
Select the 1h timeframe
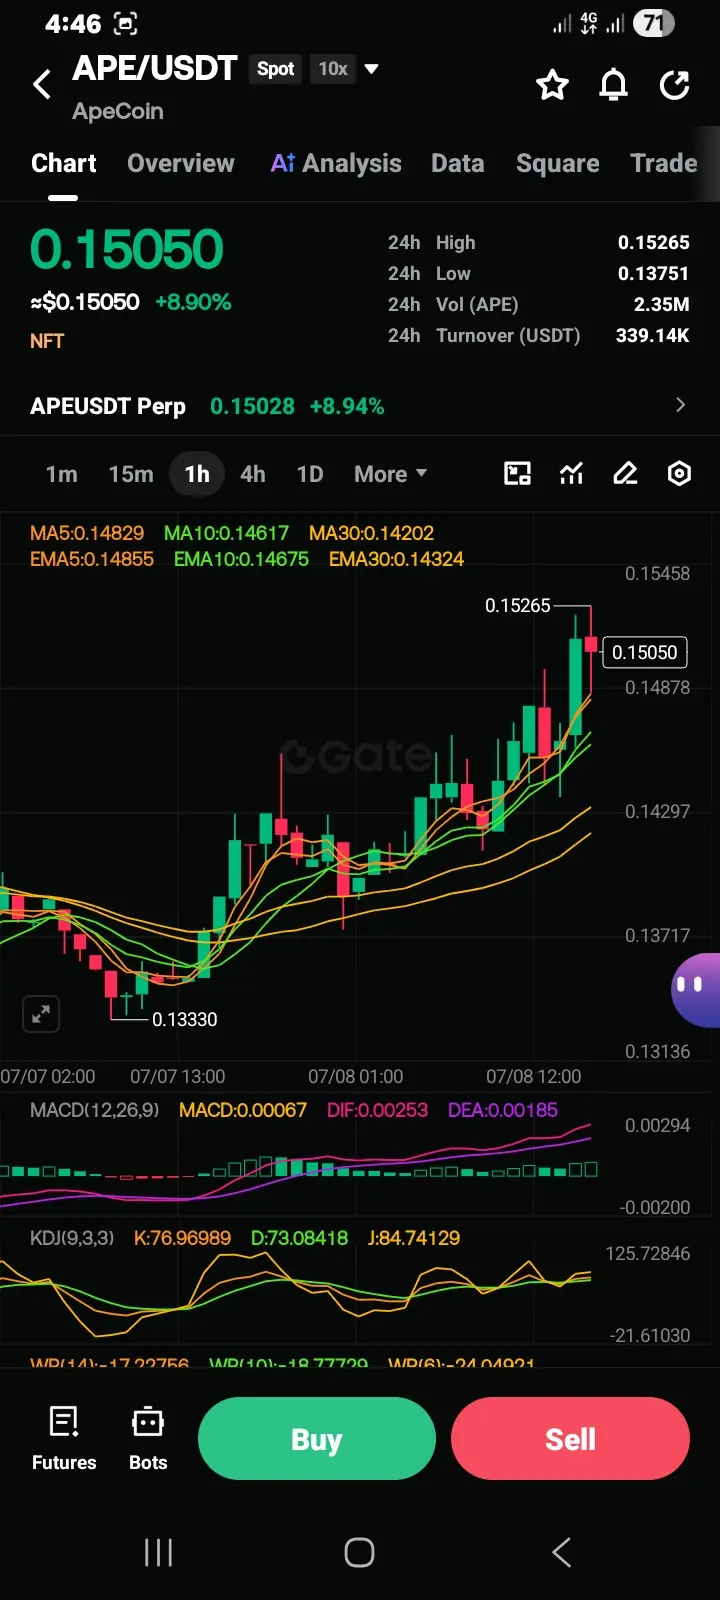click(197, 474)
